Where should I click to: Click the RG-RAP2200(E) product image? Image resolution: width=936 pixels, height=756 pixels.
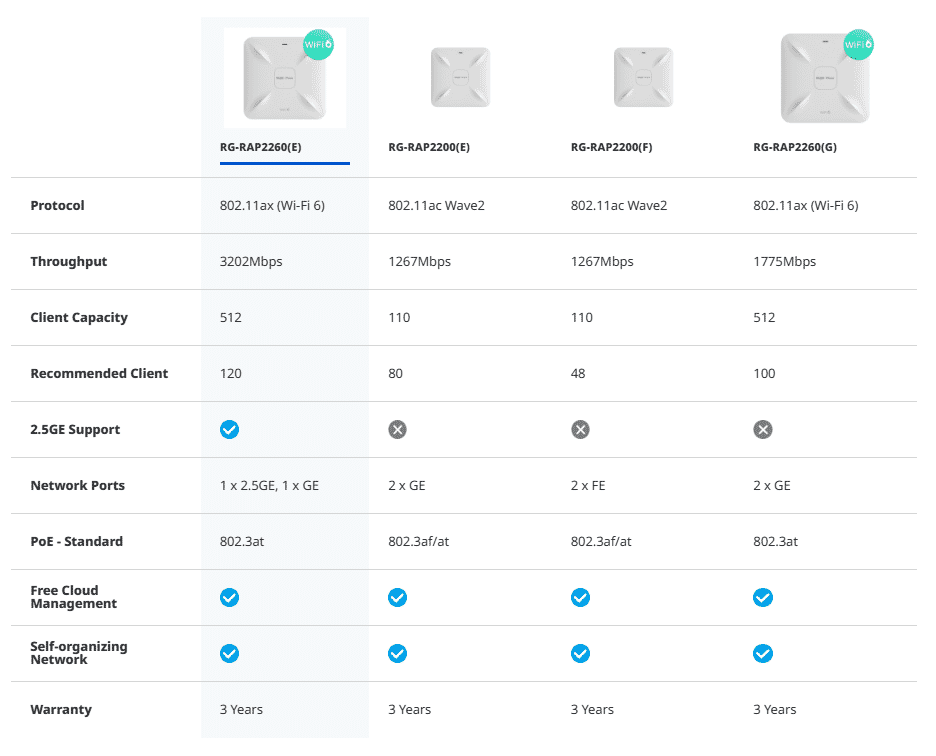460,78
